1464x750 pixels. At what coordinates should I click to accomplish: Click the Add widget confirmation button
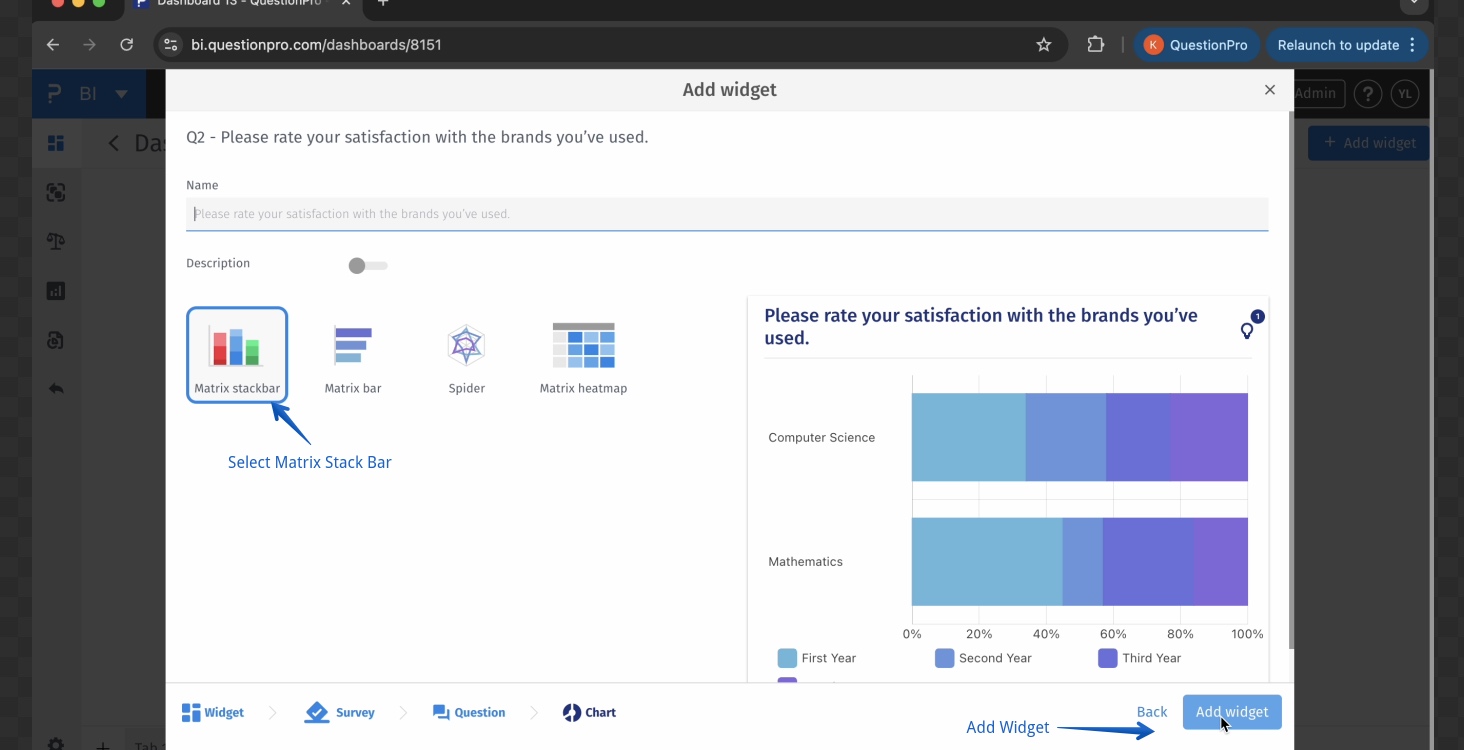point(1232,712)
